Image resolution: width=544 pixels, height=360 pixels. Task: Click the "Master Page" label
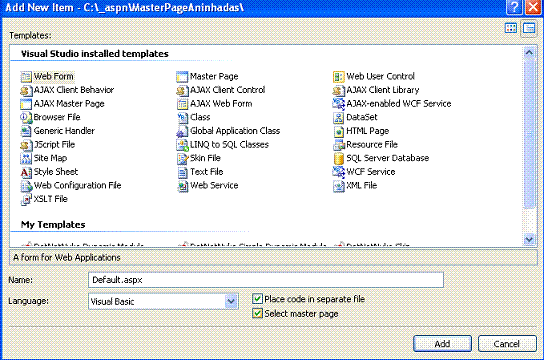pos(214,76)
